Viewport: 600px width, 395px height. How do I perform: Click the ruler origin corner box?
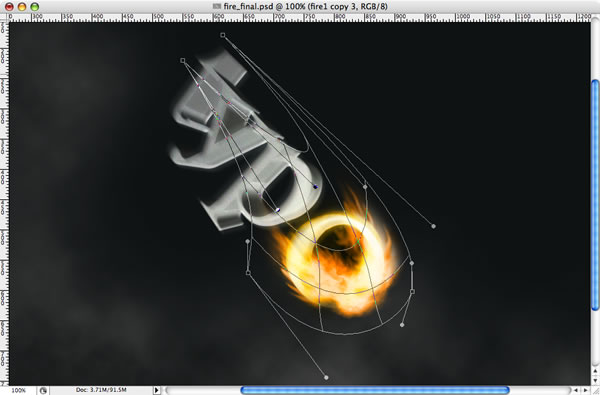tap(4, 17)
